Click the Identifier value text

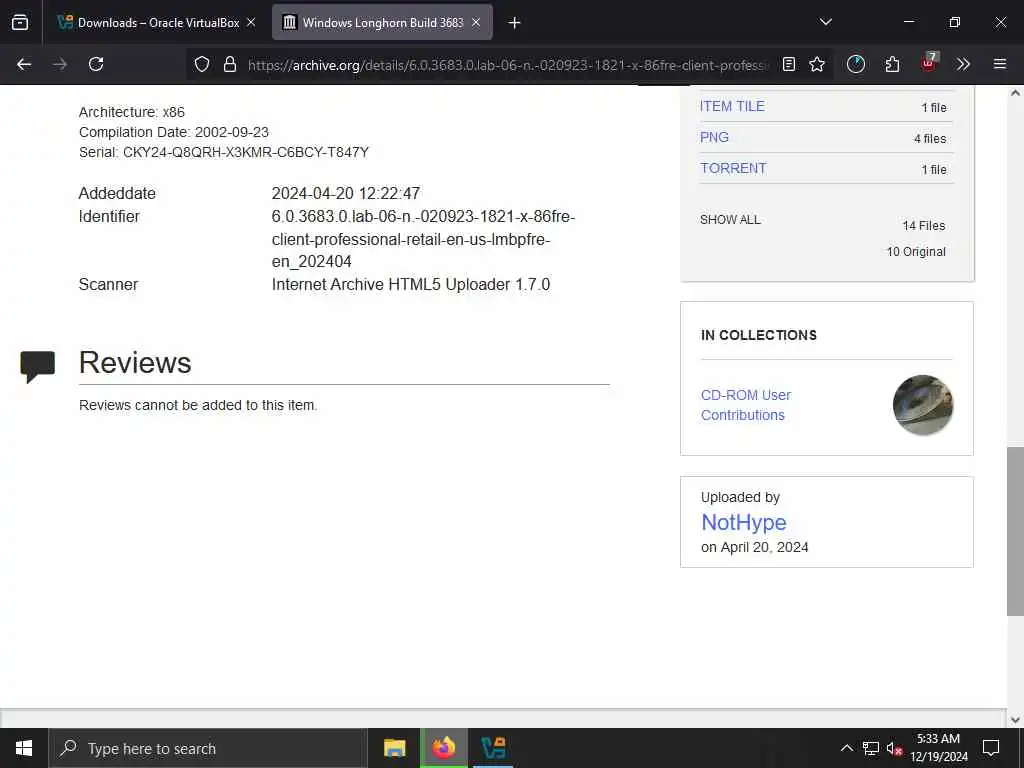pyautogui.click(x=423, y=239)
